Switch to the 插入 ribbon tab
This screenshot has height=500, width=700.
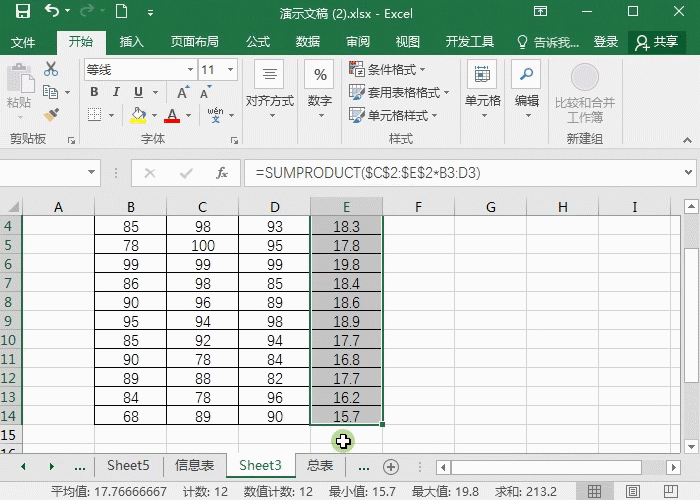pos(131,42)
